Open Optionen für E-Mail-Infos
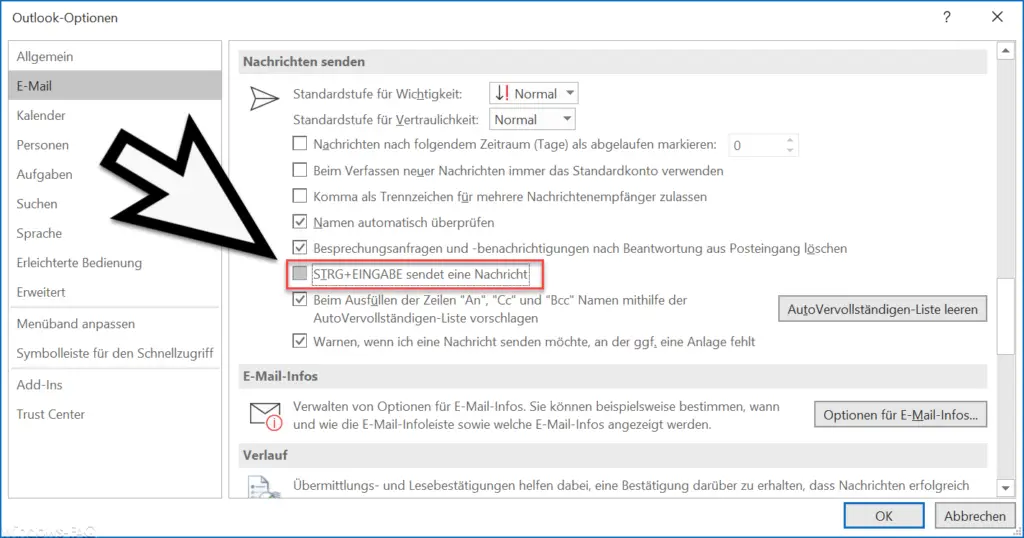The width and height of the screenshot is (1024, 538). point(900,415)
